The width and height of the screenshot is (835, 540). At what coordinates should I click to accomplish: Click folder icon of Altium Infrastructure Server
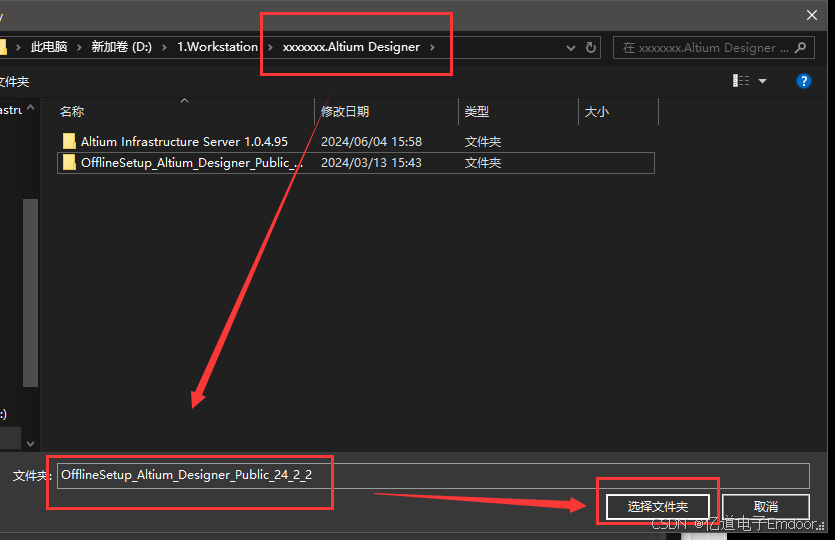pos(69,141)
